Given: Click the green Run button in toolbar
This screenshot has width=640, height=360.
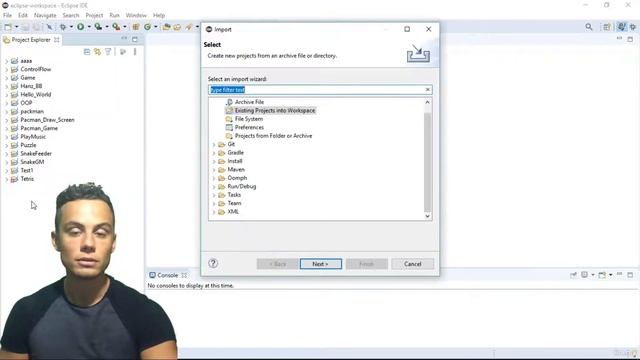Looking at the screenshot, I should pyautogui.click(x=80, y=27).
